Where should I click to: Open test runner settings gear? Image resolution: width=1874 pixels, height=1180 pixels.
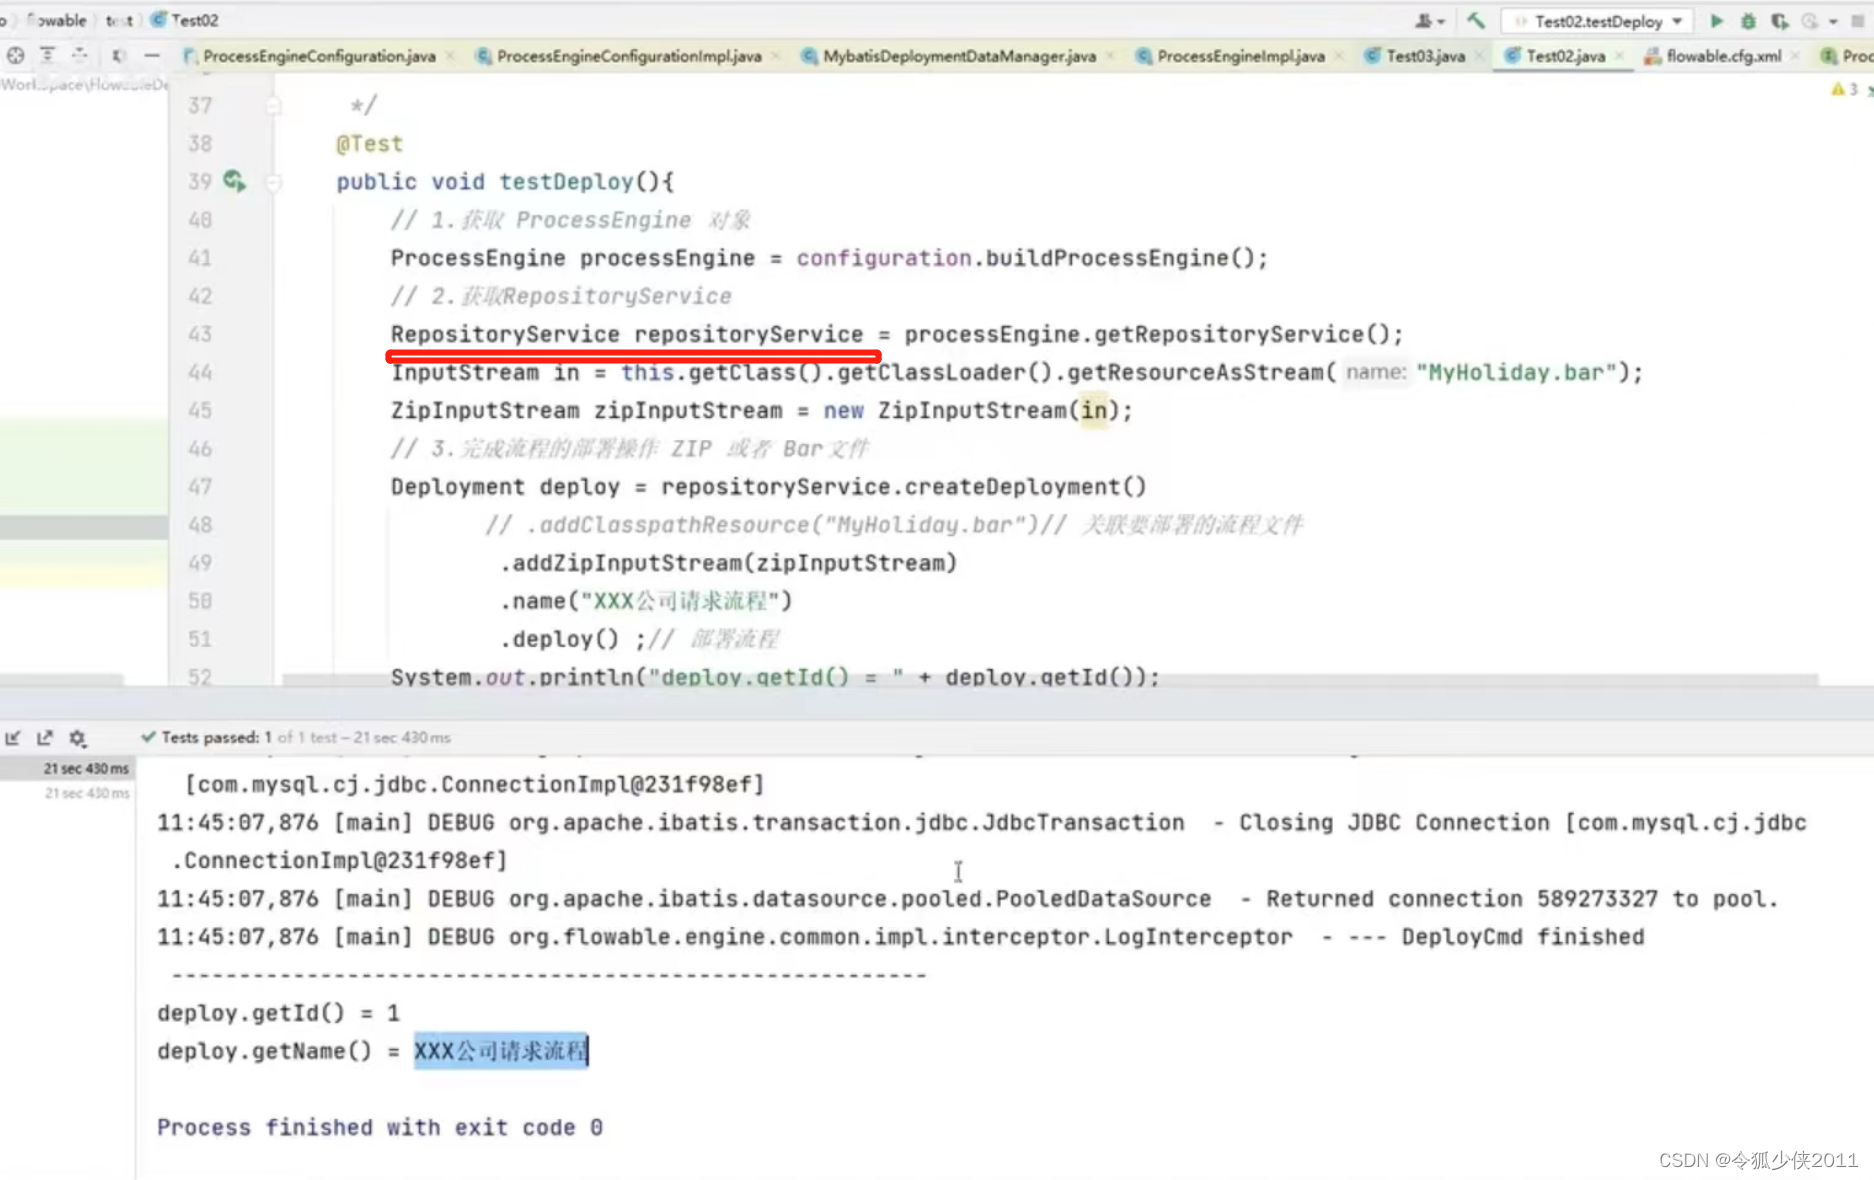coord(77,738)
